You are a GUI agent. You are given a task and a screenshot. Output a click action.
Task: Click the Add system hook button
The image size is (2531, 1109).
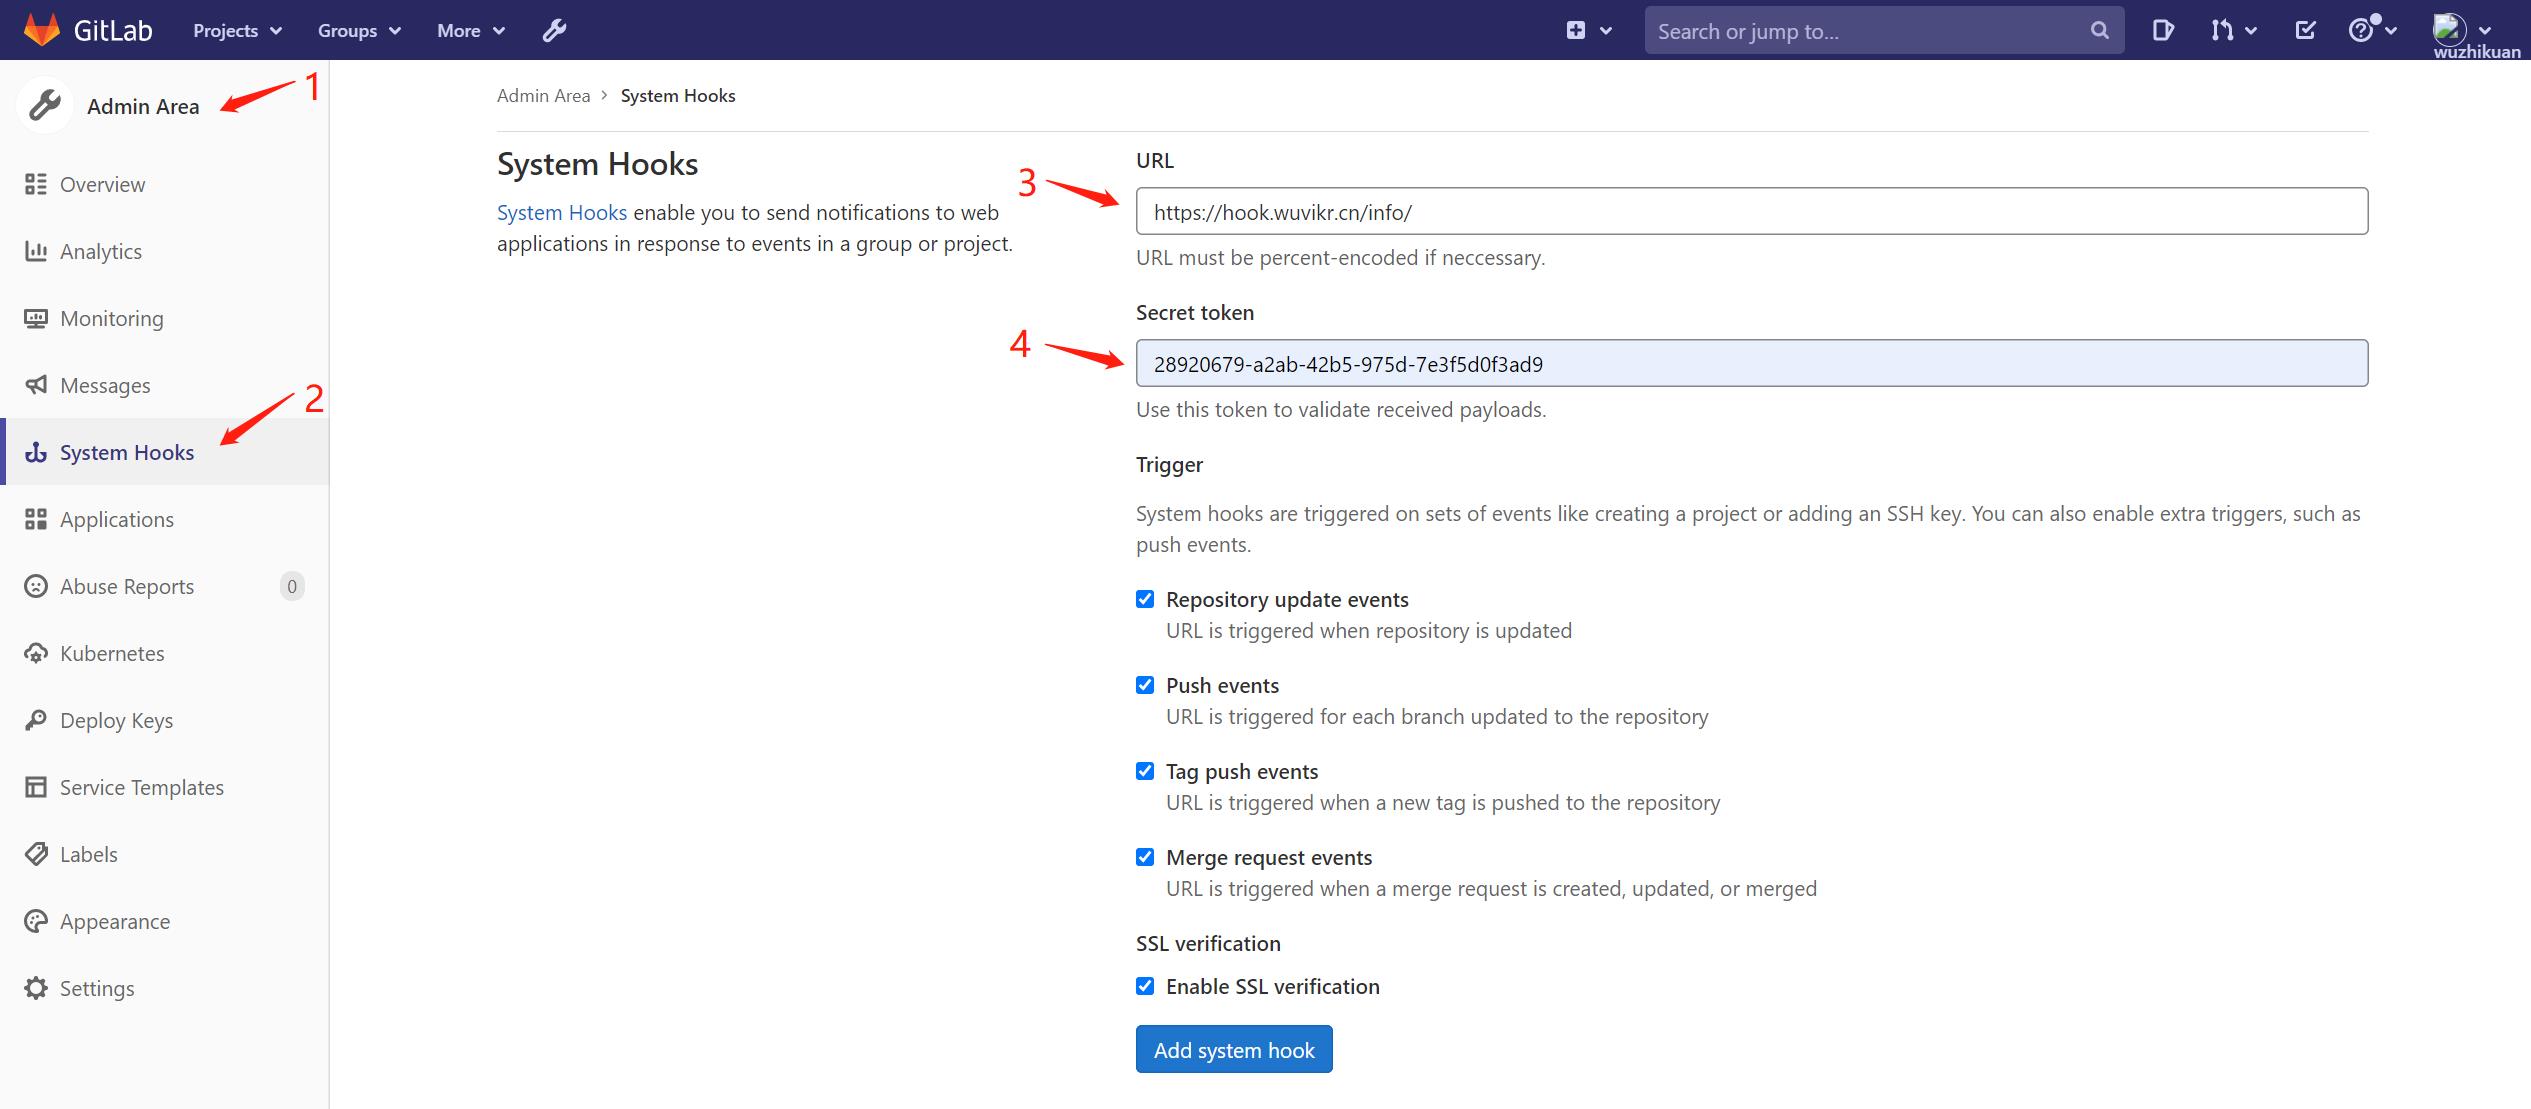[x=1233, y=1049]
